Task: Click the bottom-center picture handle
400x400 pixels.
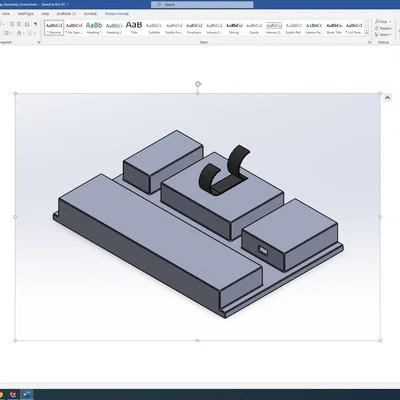Action: pyautogui.click(x=198, y=341)
